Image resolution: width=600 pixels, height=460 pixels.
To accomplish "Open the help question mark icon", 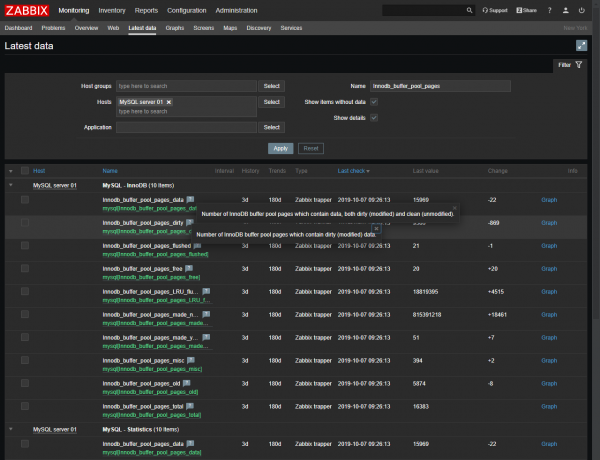I will (x=549, y=10).
